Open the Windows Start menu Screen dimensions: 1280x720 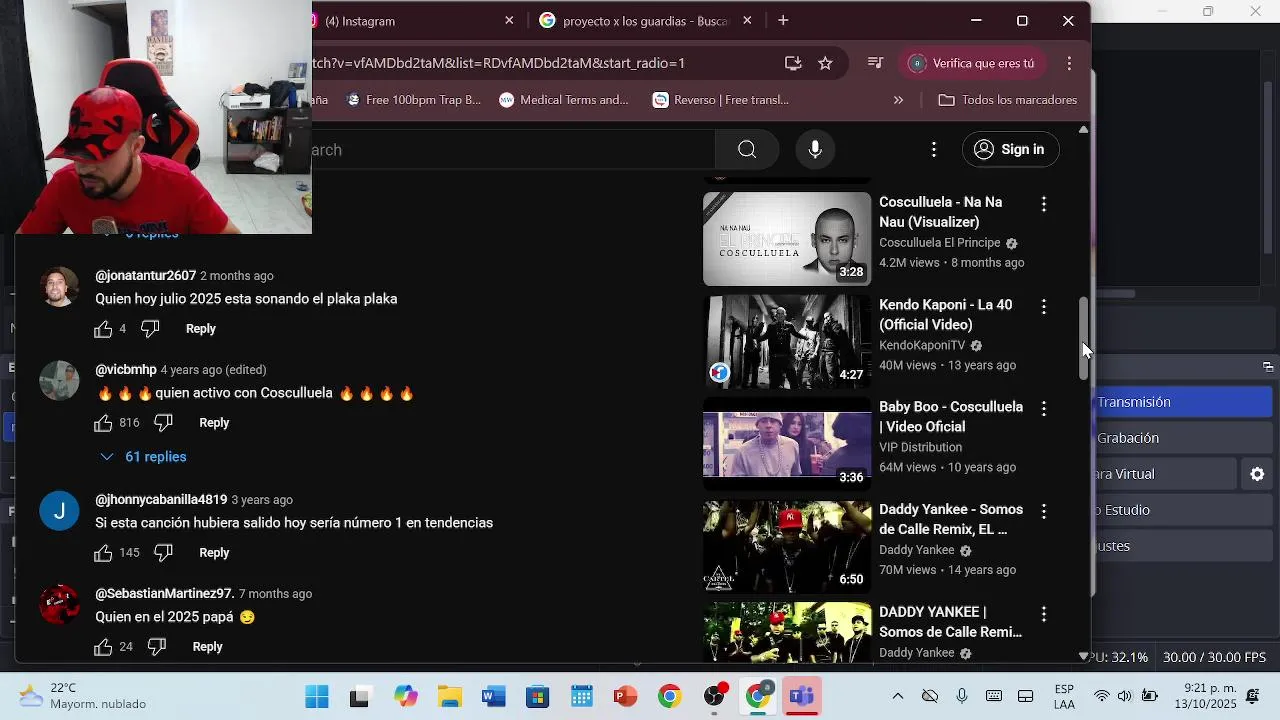click(317, 697)
